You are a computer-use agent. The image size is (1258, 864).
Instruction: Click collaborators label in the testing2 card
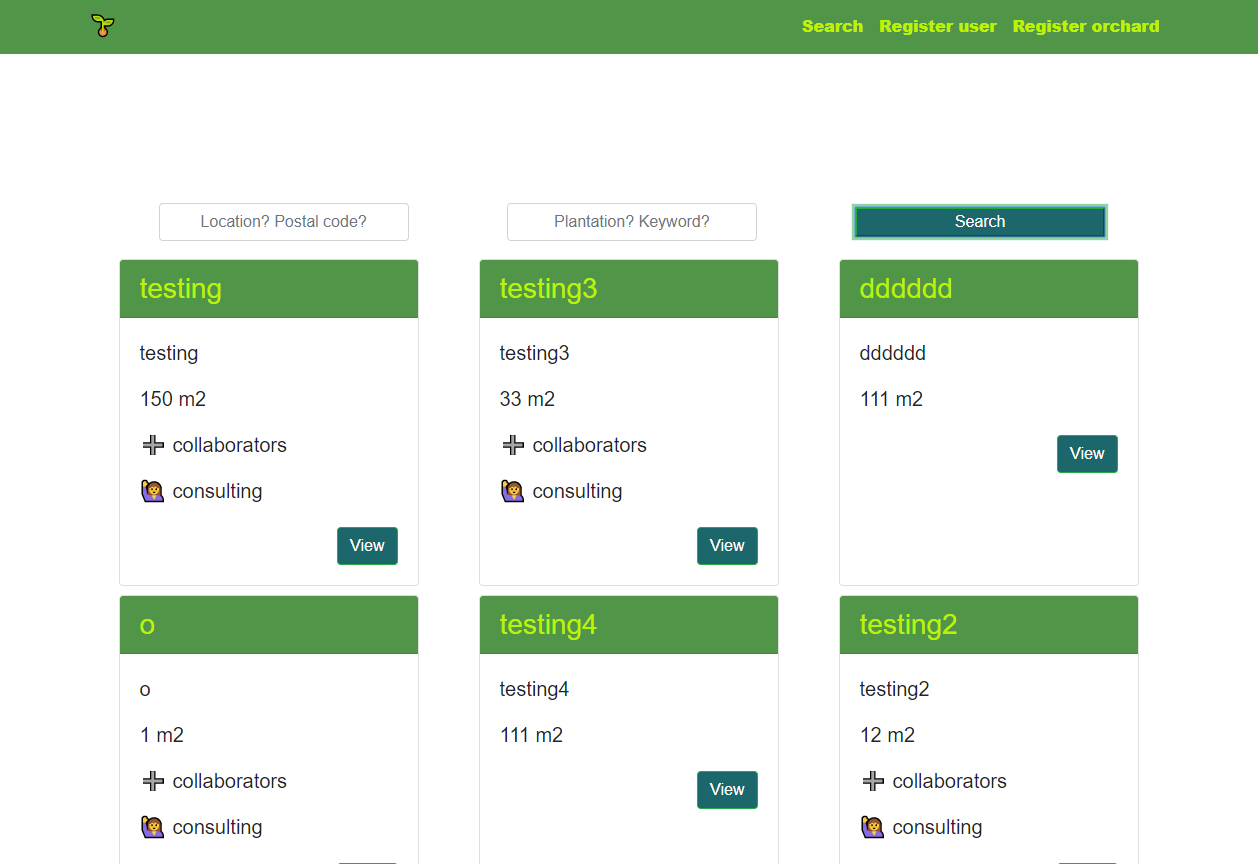(950, 781)
